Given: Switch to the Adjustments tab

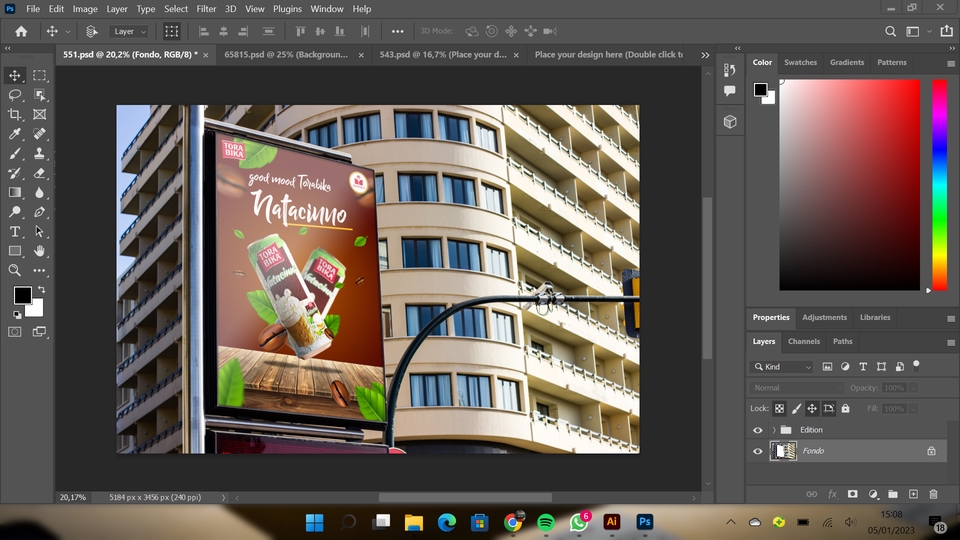Looking at the screenshot, I should 824,318.
